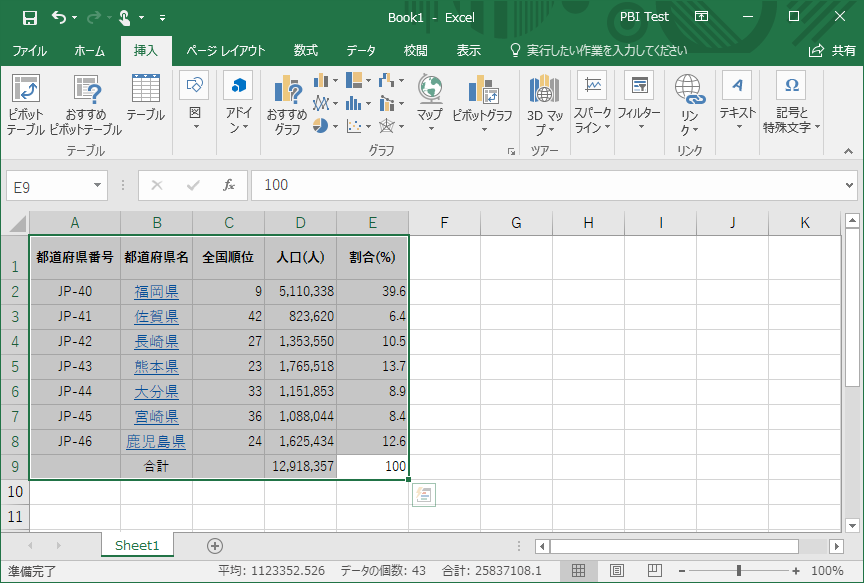Click the 3D Map globe icon

[x=544, y=90]
